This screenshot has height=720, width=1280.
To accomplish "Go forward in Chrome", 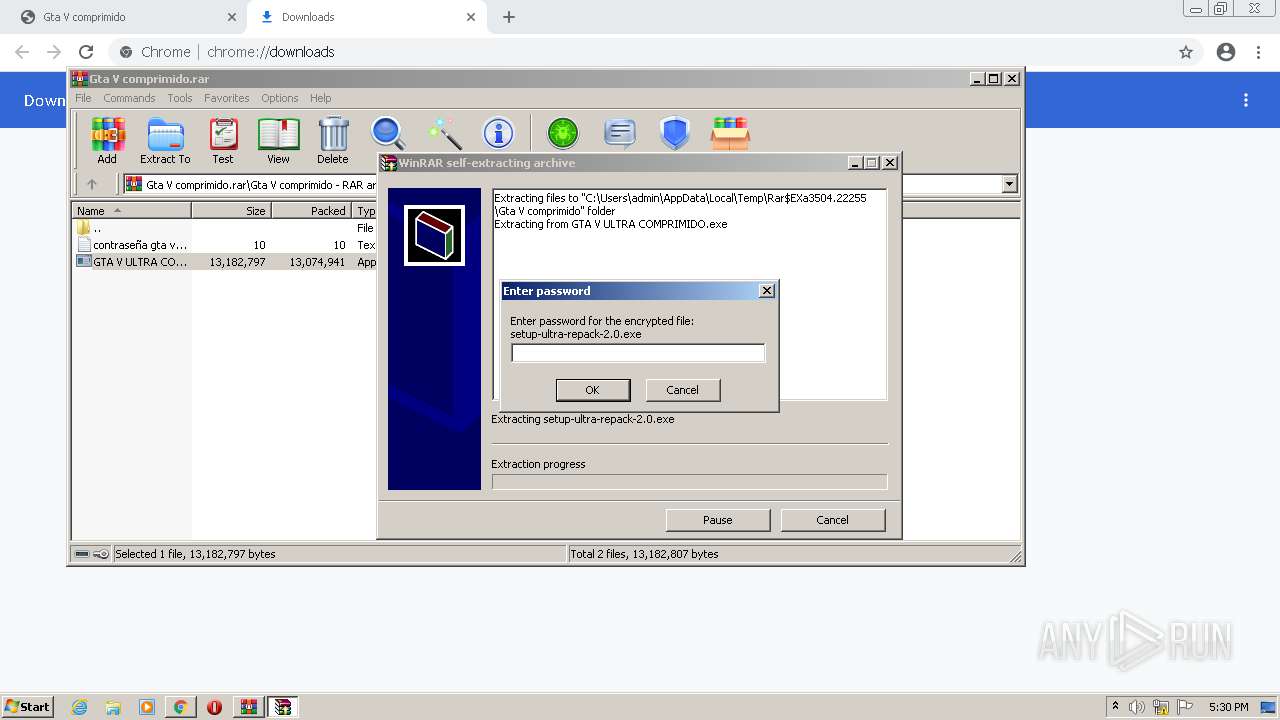I will tap(54, 52).
